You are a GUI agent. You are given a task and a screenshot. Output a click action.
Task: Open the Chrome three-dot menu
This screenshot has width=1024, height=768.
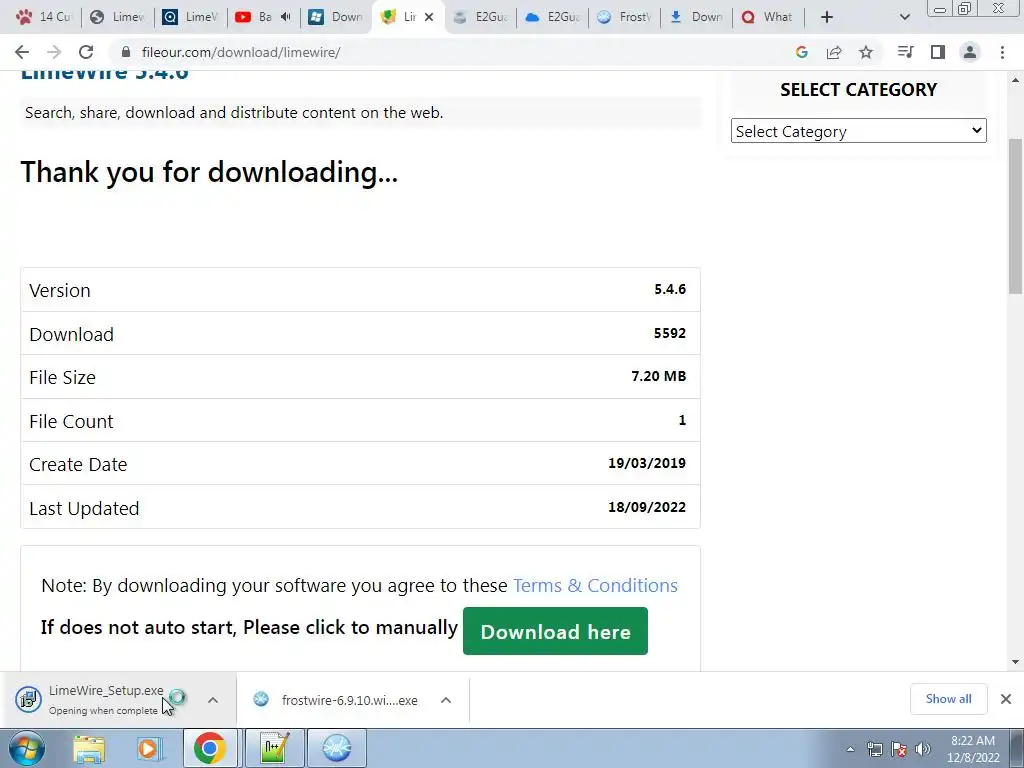tap(1002, 52)
